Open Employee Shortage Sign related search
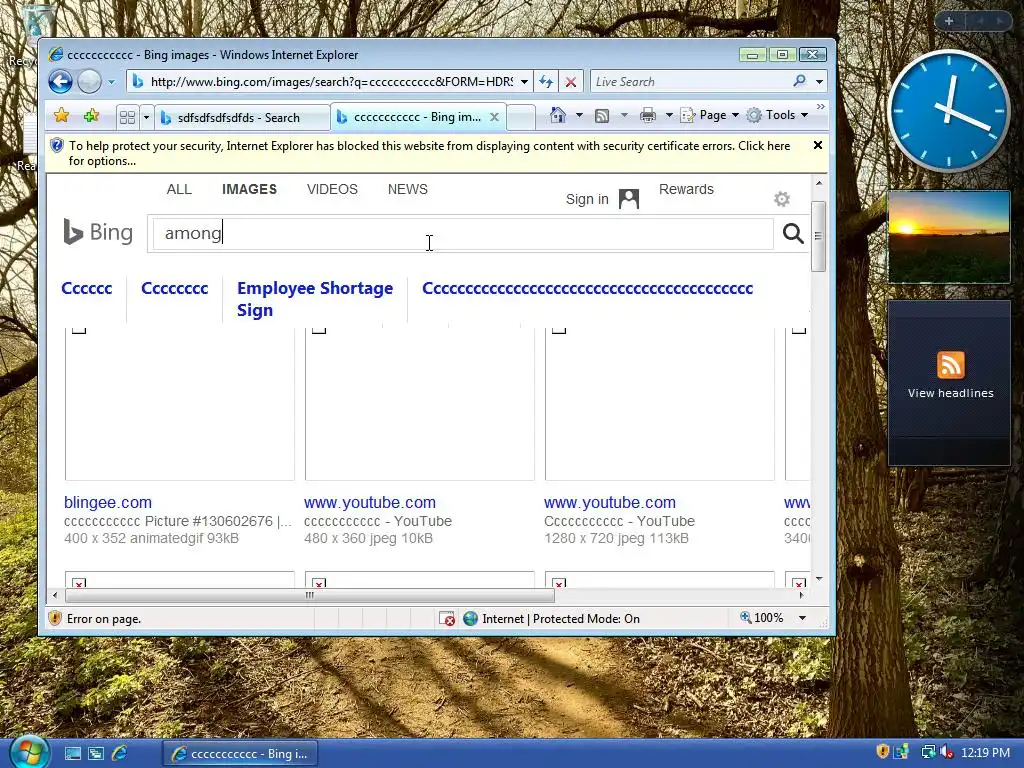This screenshot has height=768, width=1024. click(x=315, y=298)
